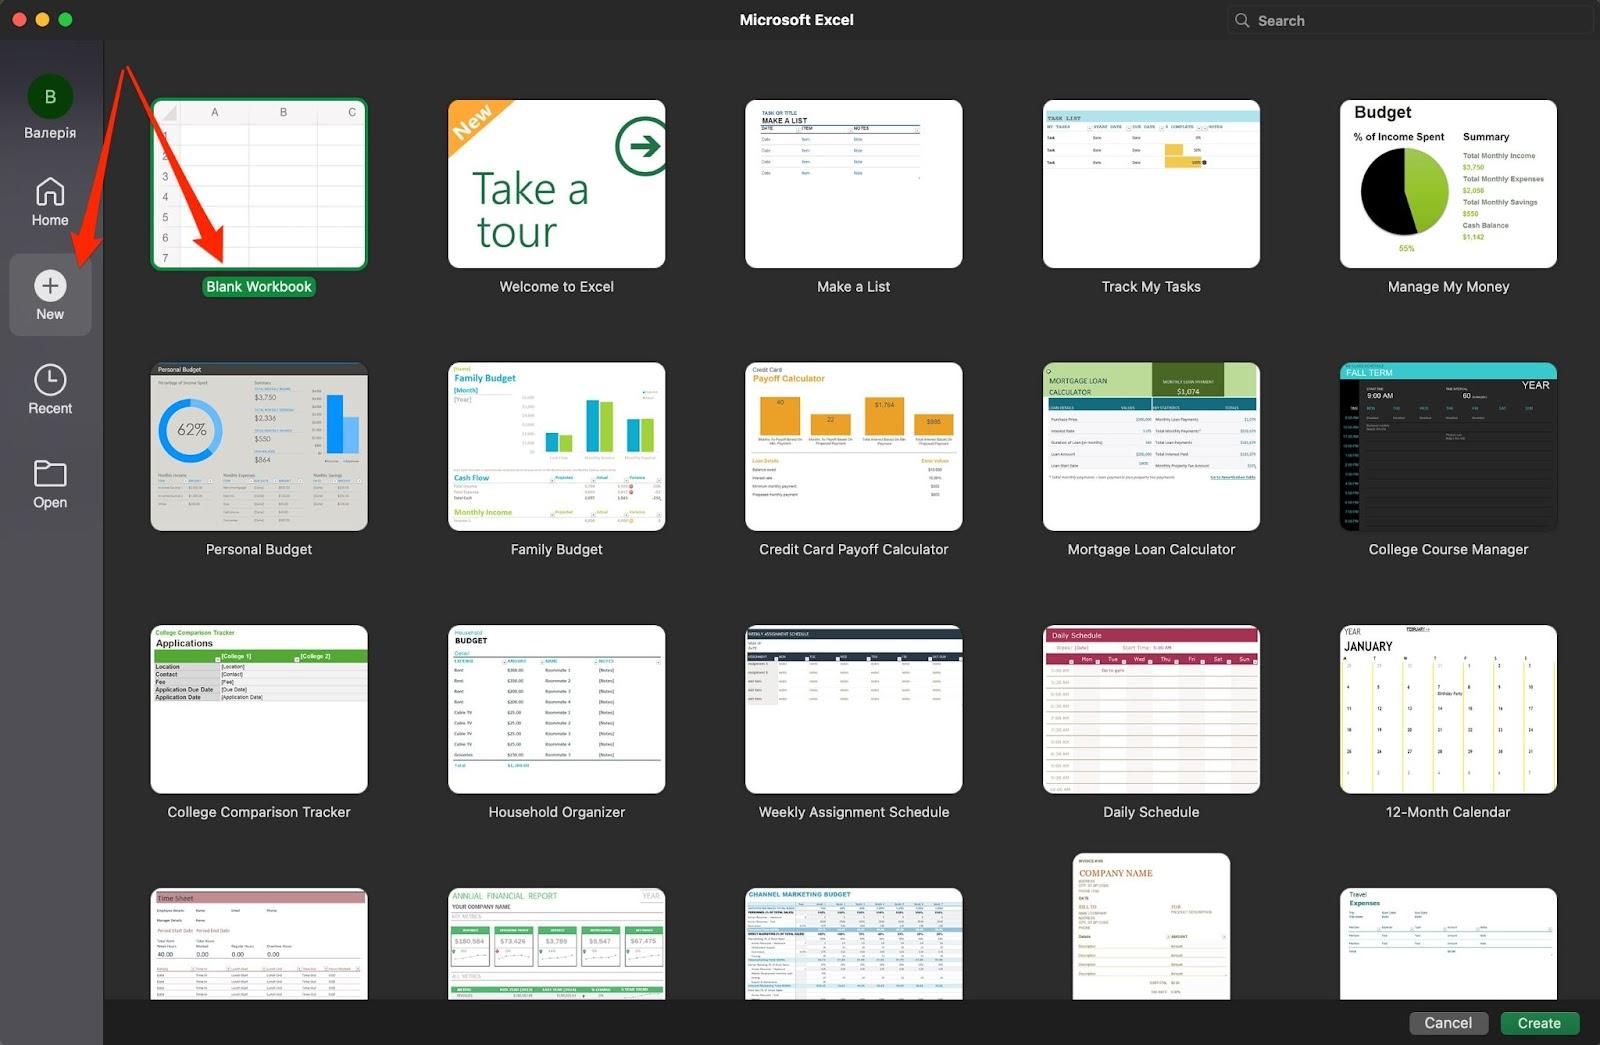Select the Budget pie chart template thumbnail
Viewport: 1600px width, 1045px height.
[x=1448, y=184]
